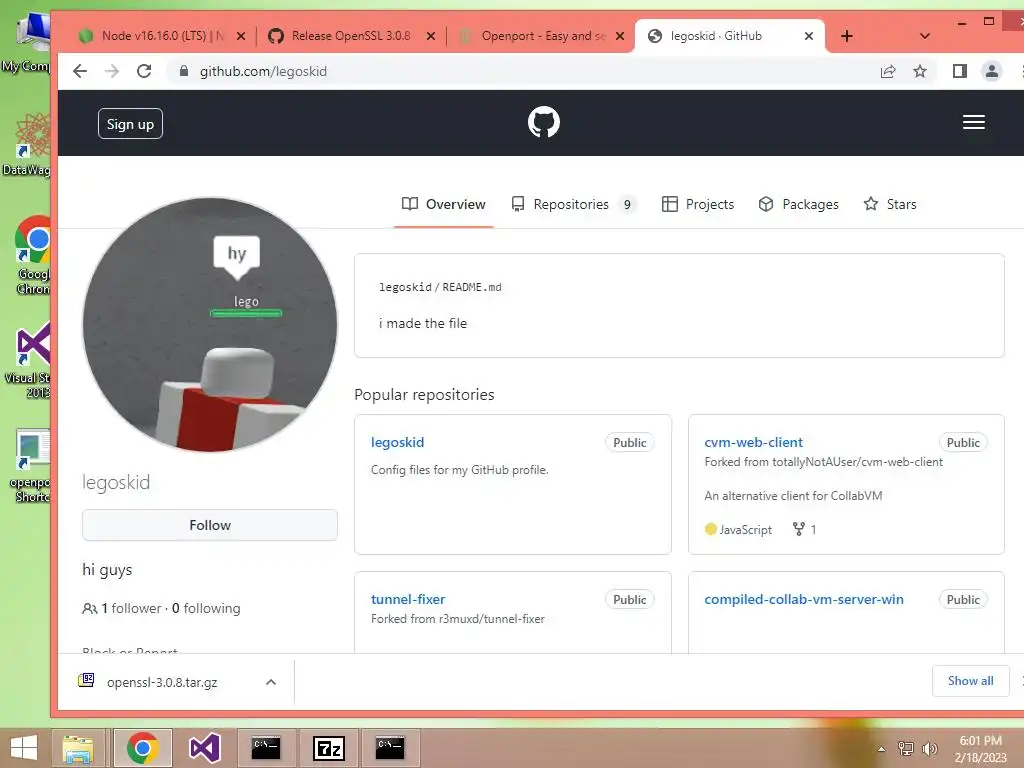Open the 7-Zip taskbar icon
This screenshot has height=768, width=1024.
pos(328,748)
